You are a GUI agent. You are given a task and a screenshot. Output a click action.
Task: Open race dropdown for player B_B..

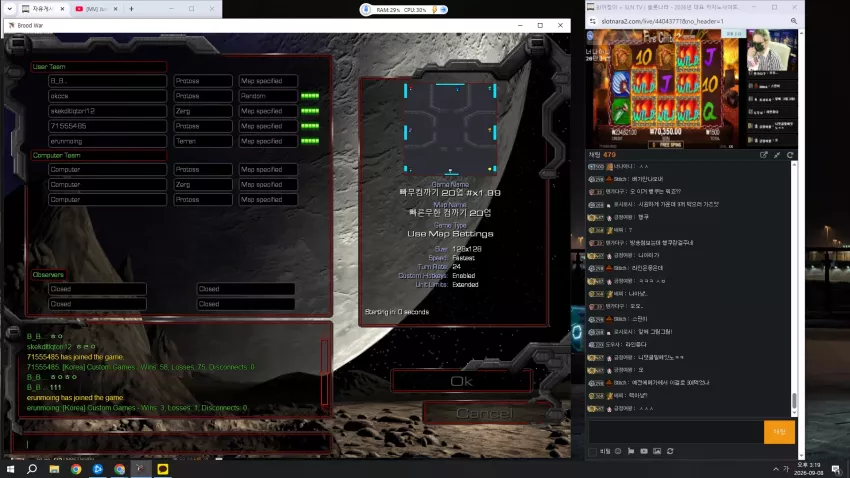pyautogui.click(x=203, y=81)
